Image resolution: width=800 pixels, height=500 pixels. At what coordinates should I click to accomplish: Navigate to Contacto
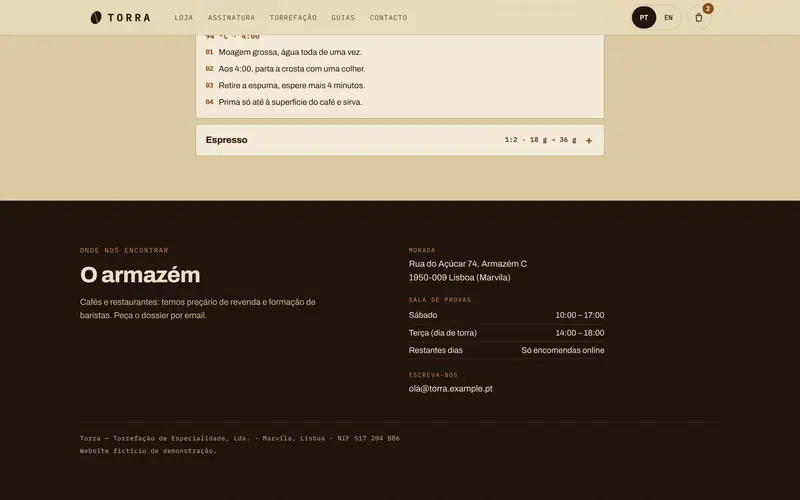tap(388, 18)
